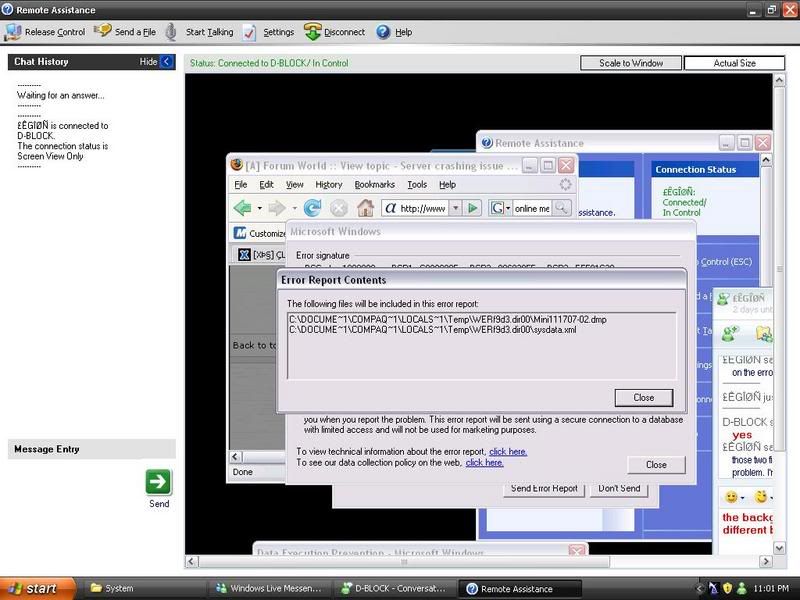Image resolution: width=800 pixels, height=600 pixels.
Task: Open Settings from the toolbar
Action: click(269, 32)
